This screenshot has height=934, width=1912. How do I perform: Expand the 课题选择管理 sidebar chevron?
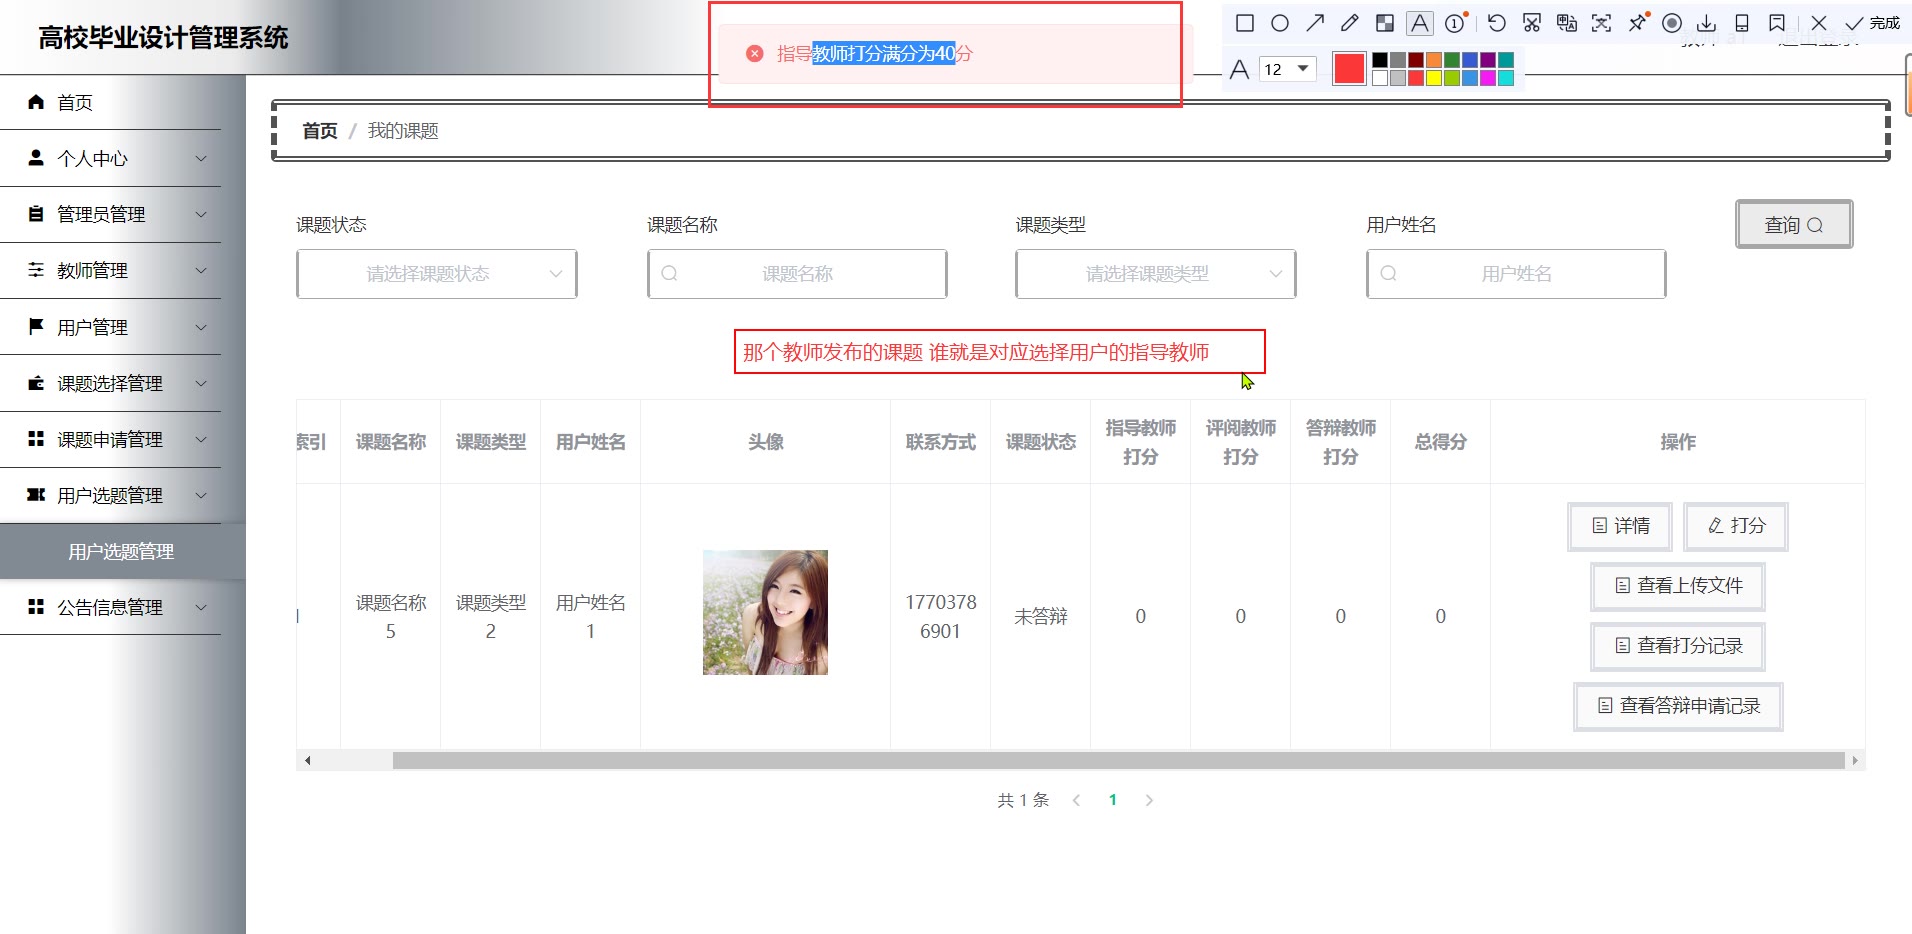(201, 383)
